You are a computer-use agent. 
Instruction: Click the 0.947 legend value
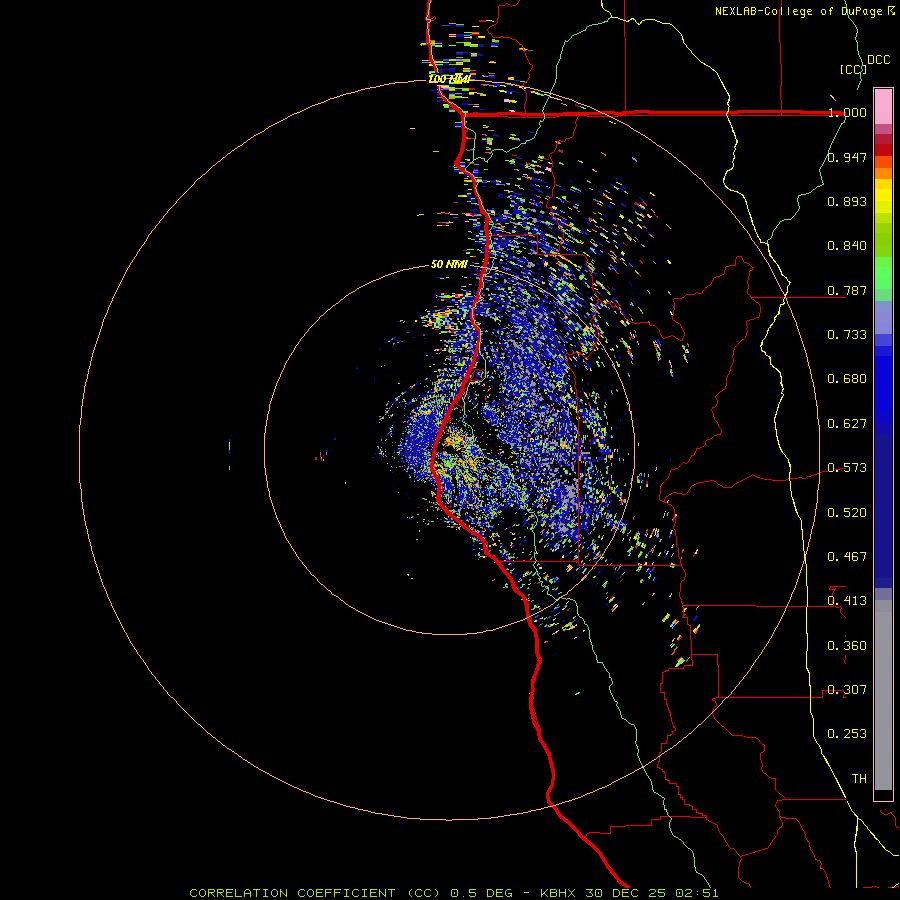(x=847, y=157)
